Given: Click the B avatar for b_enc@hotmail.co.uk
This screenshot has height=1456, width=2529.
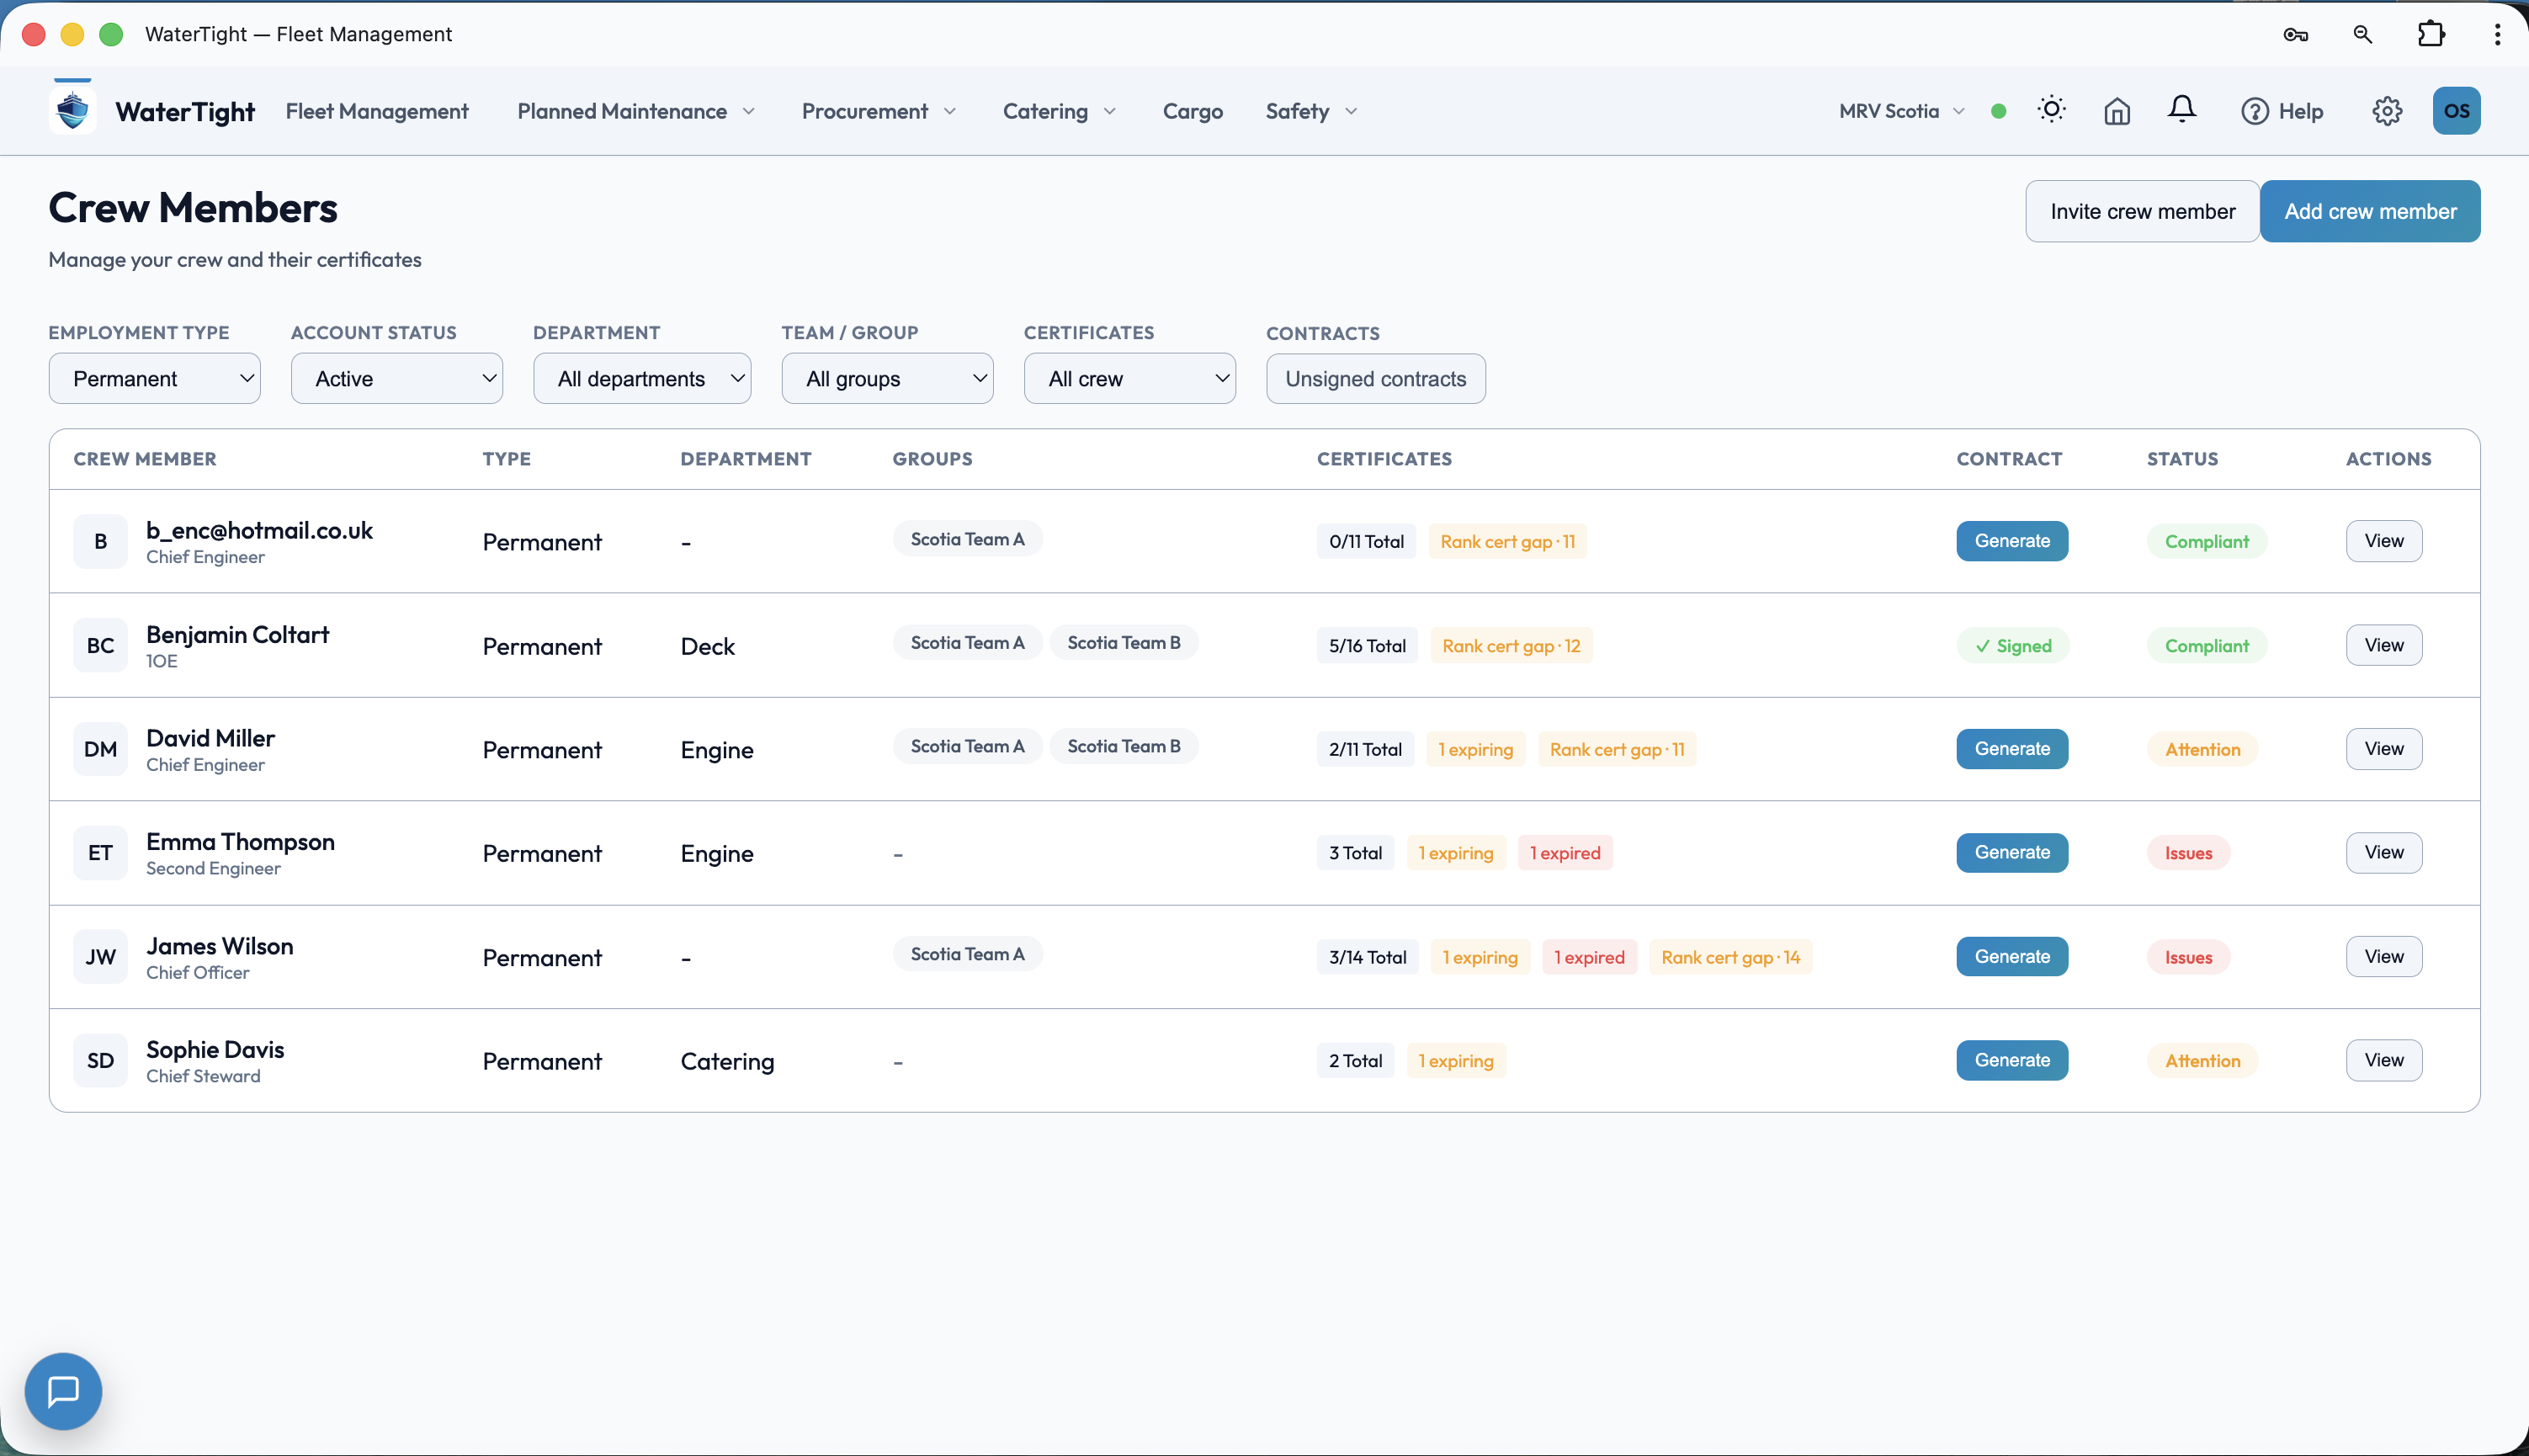Looking at the screenshot, I should 100,541.
